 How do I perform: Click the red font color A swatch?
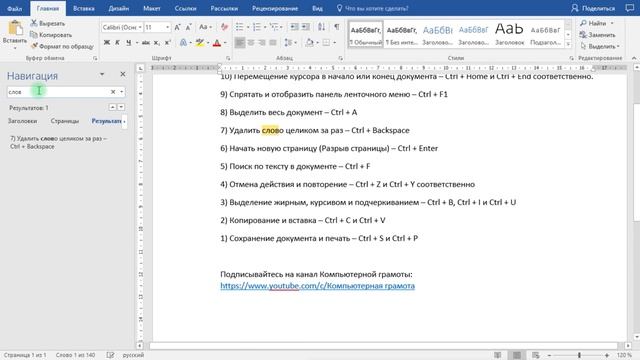(x=217, y=42)
